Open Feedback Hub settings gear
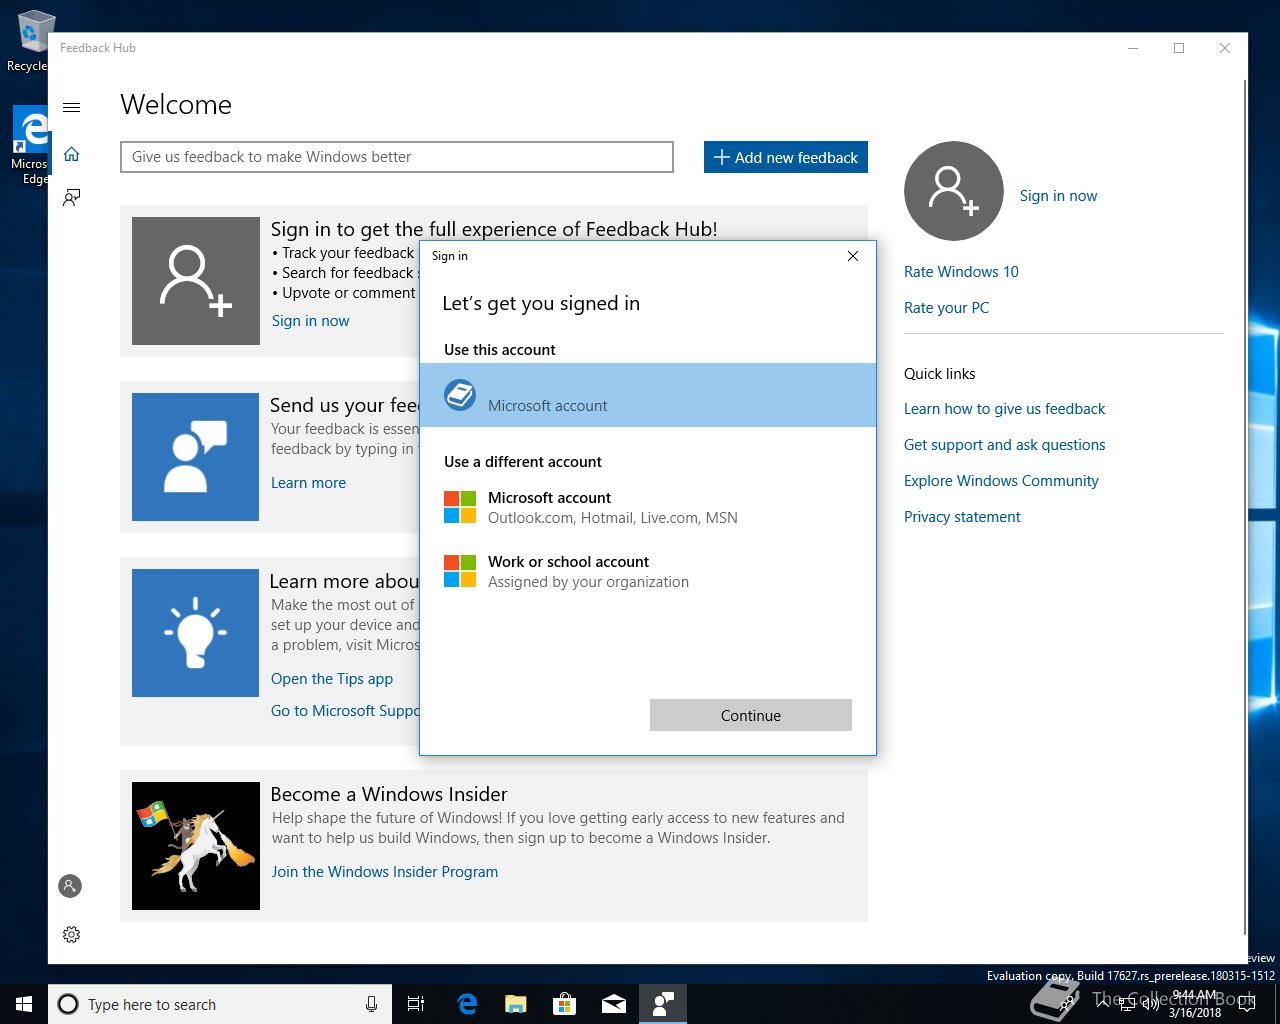The height and width of the screenshot is (1024, 1280). [71, 934]
